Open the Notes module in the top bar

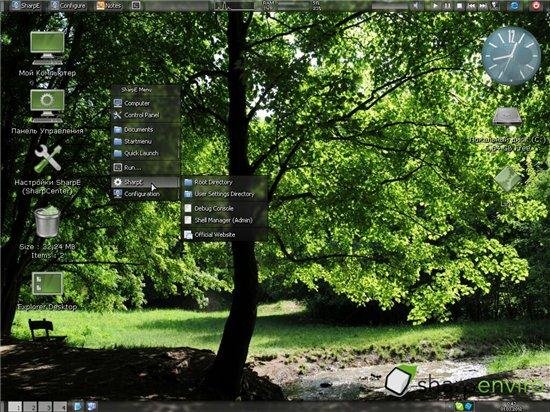pos(109,5)
